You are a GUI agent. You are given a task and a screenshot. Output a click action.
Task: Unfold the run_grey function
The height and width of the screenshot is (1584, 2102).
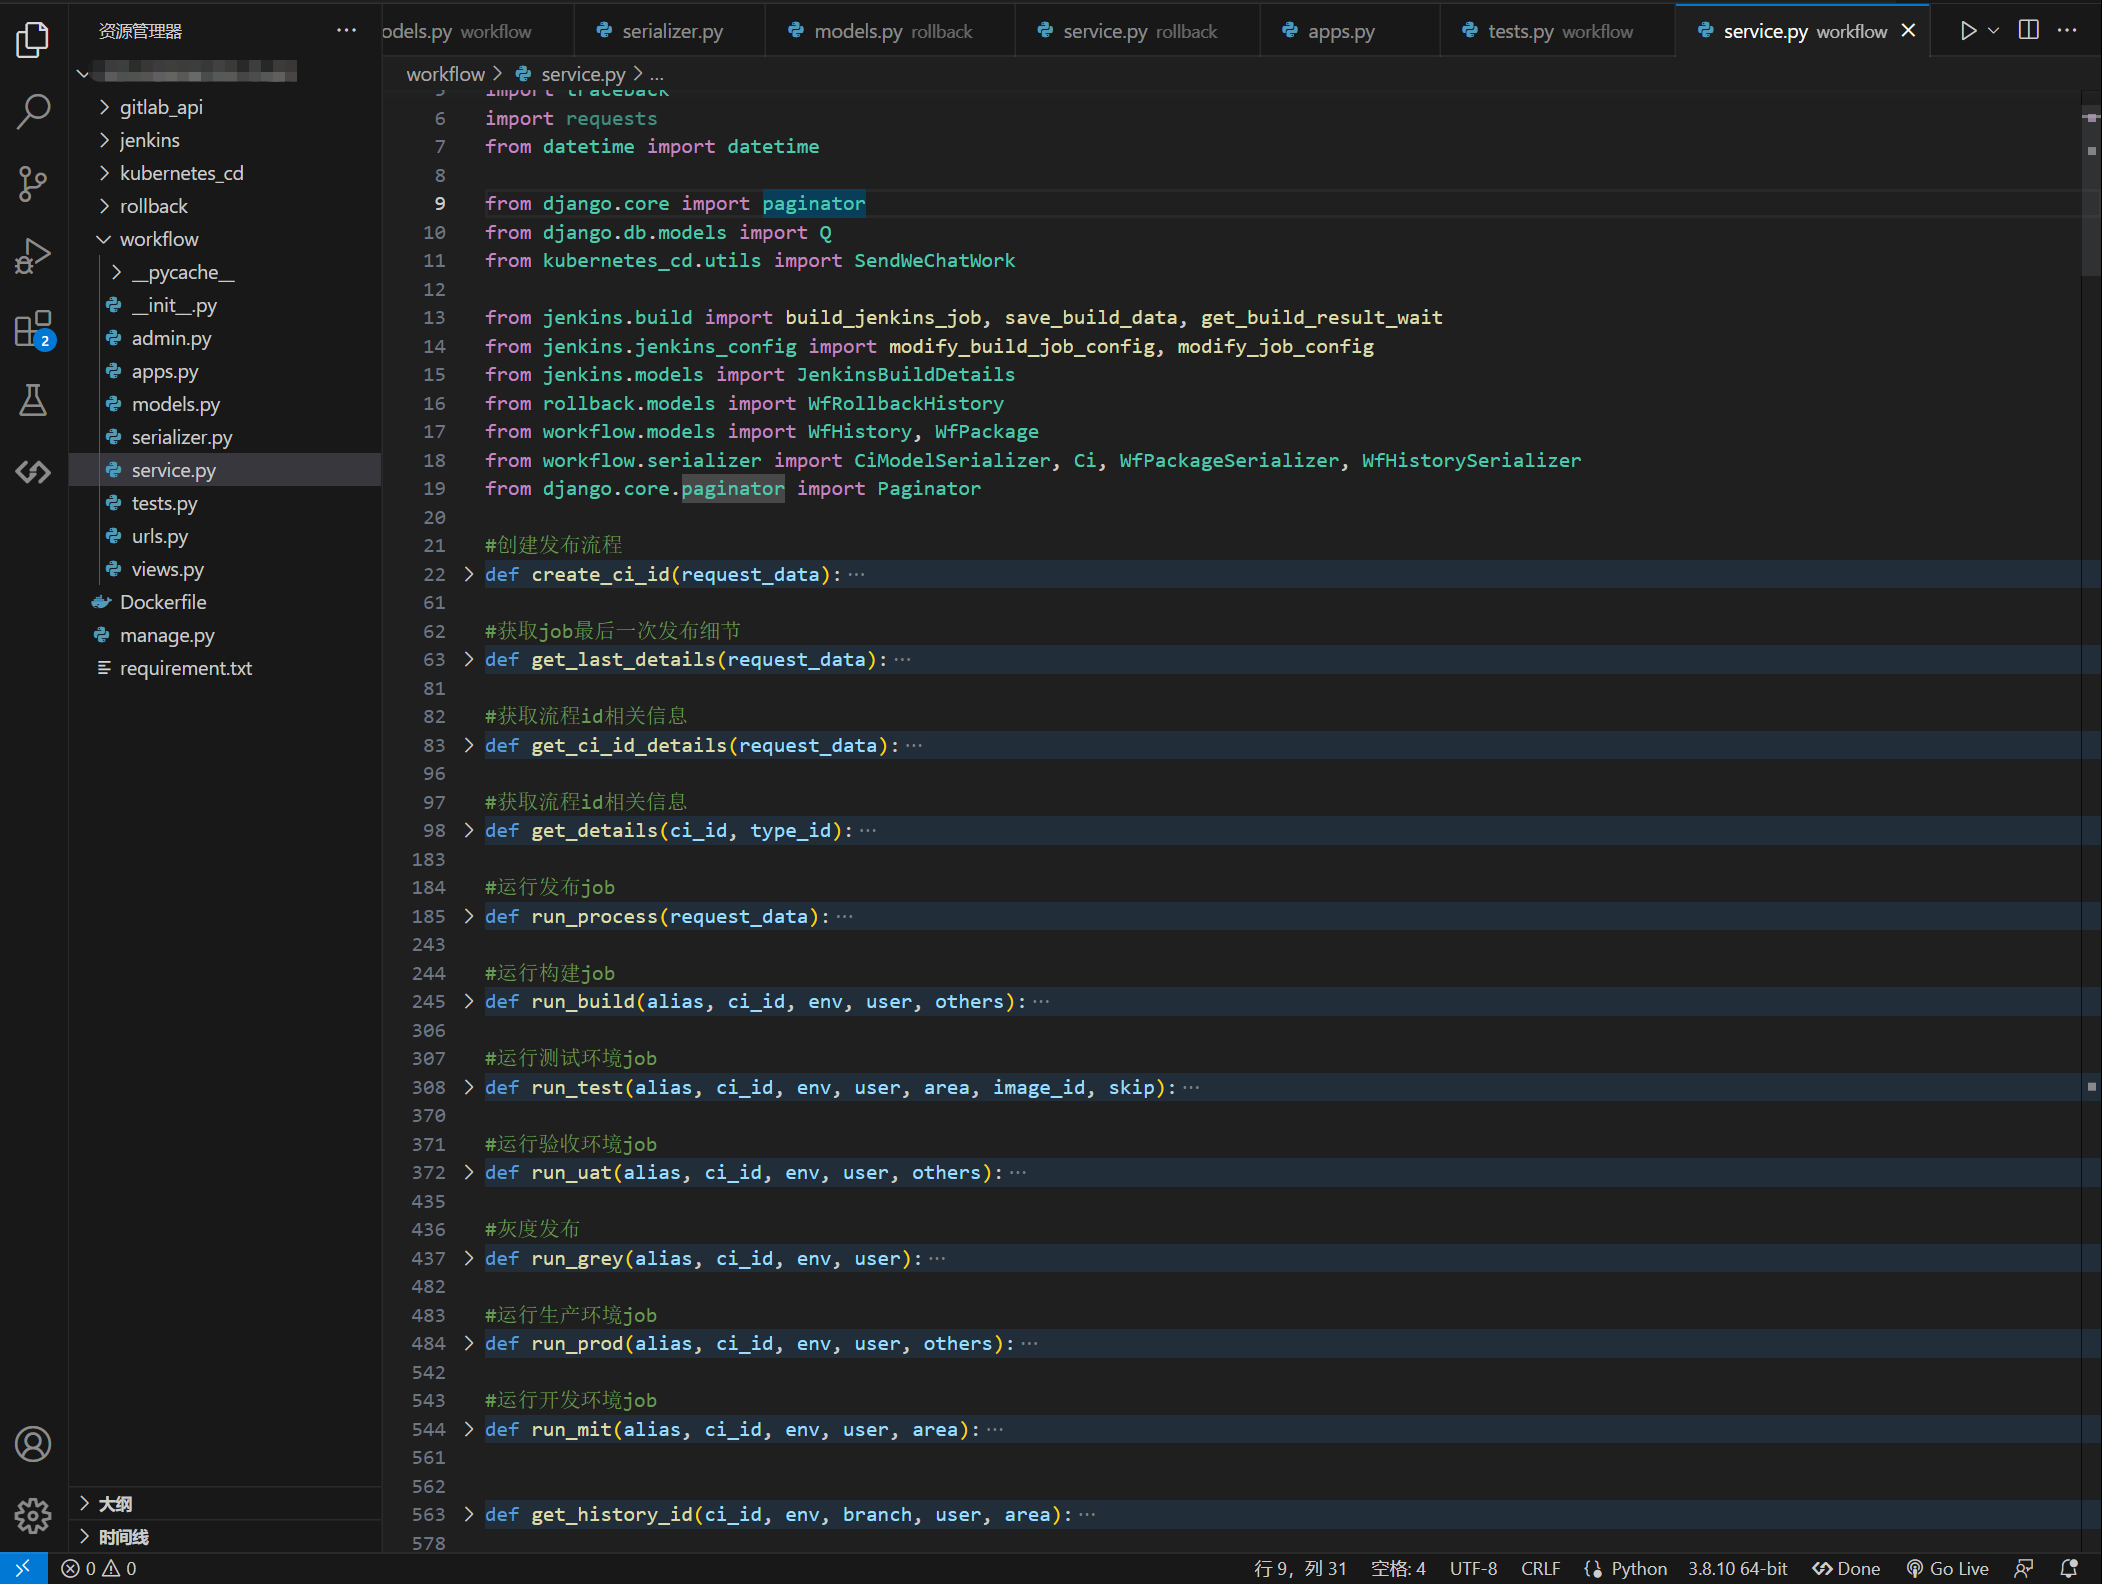[x=469, y=1258]
